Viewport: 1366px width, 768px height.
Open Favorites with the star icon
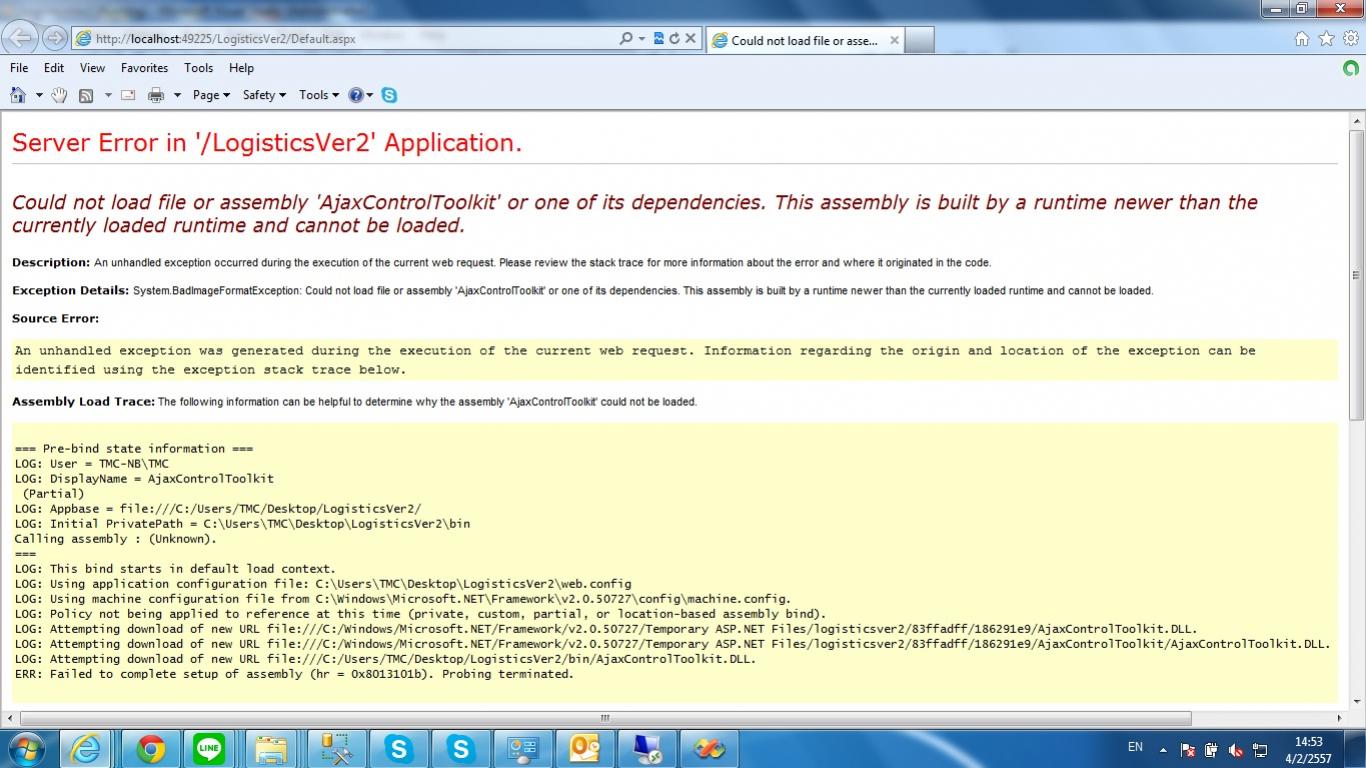click(x=1326, y=38)
